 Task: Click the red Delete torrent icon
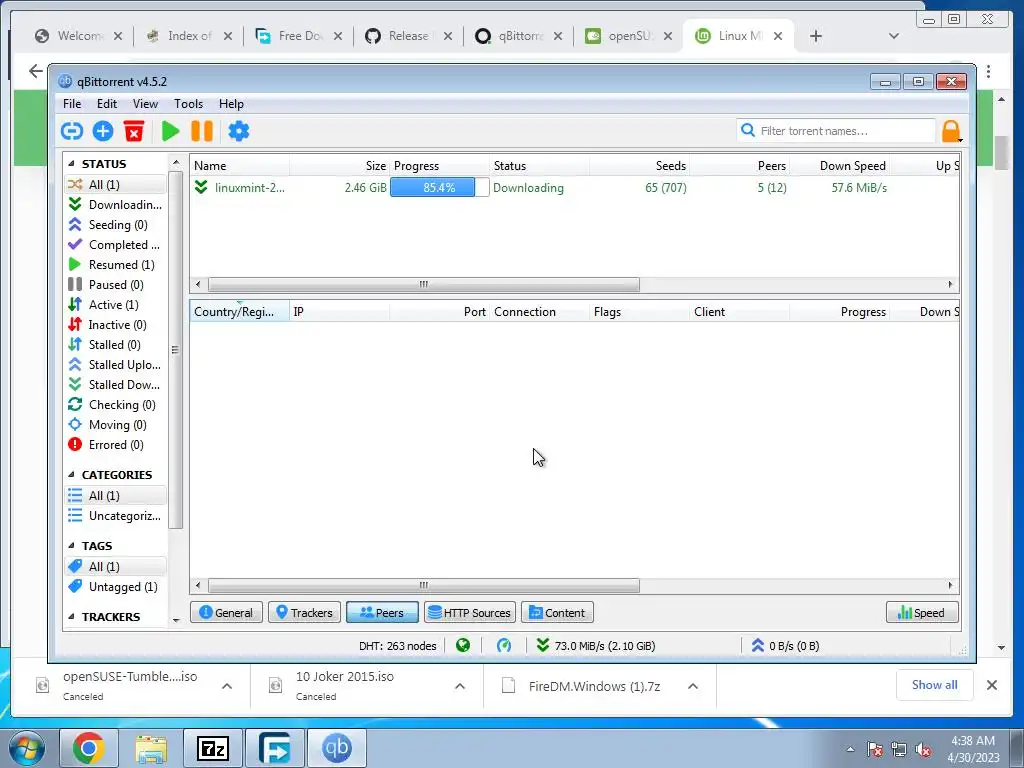click(134, 131)
